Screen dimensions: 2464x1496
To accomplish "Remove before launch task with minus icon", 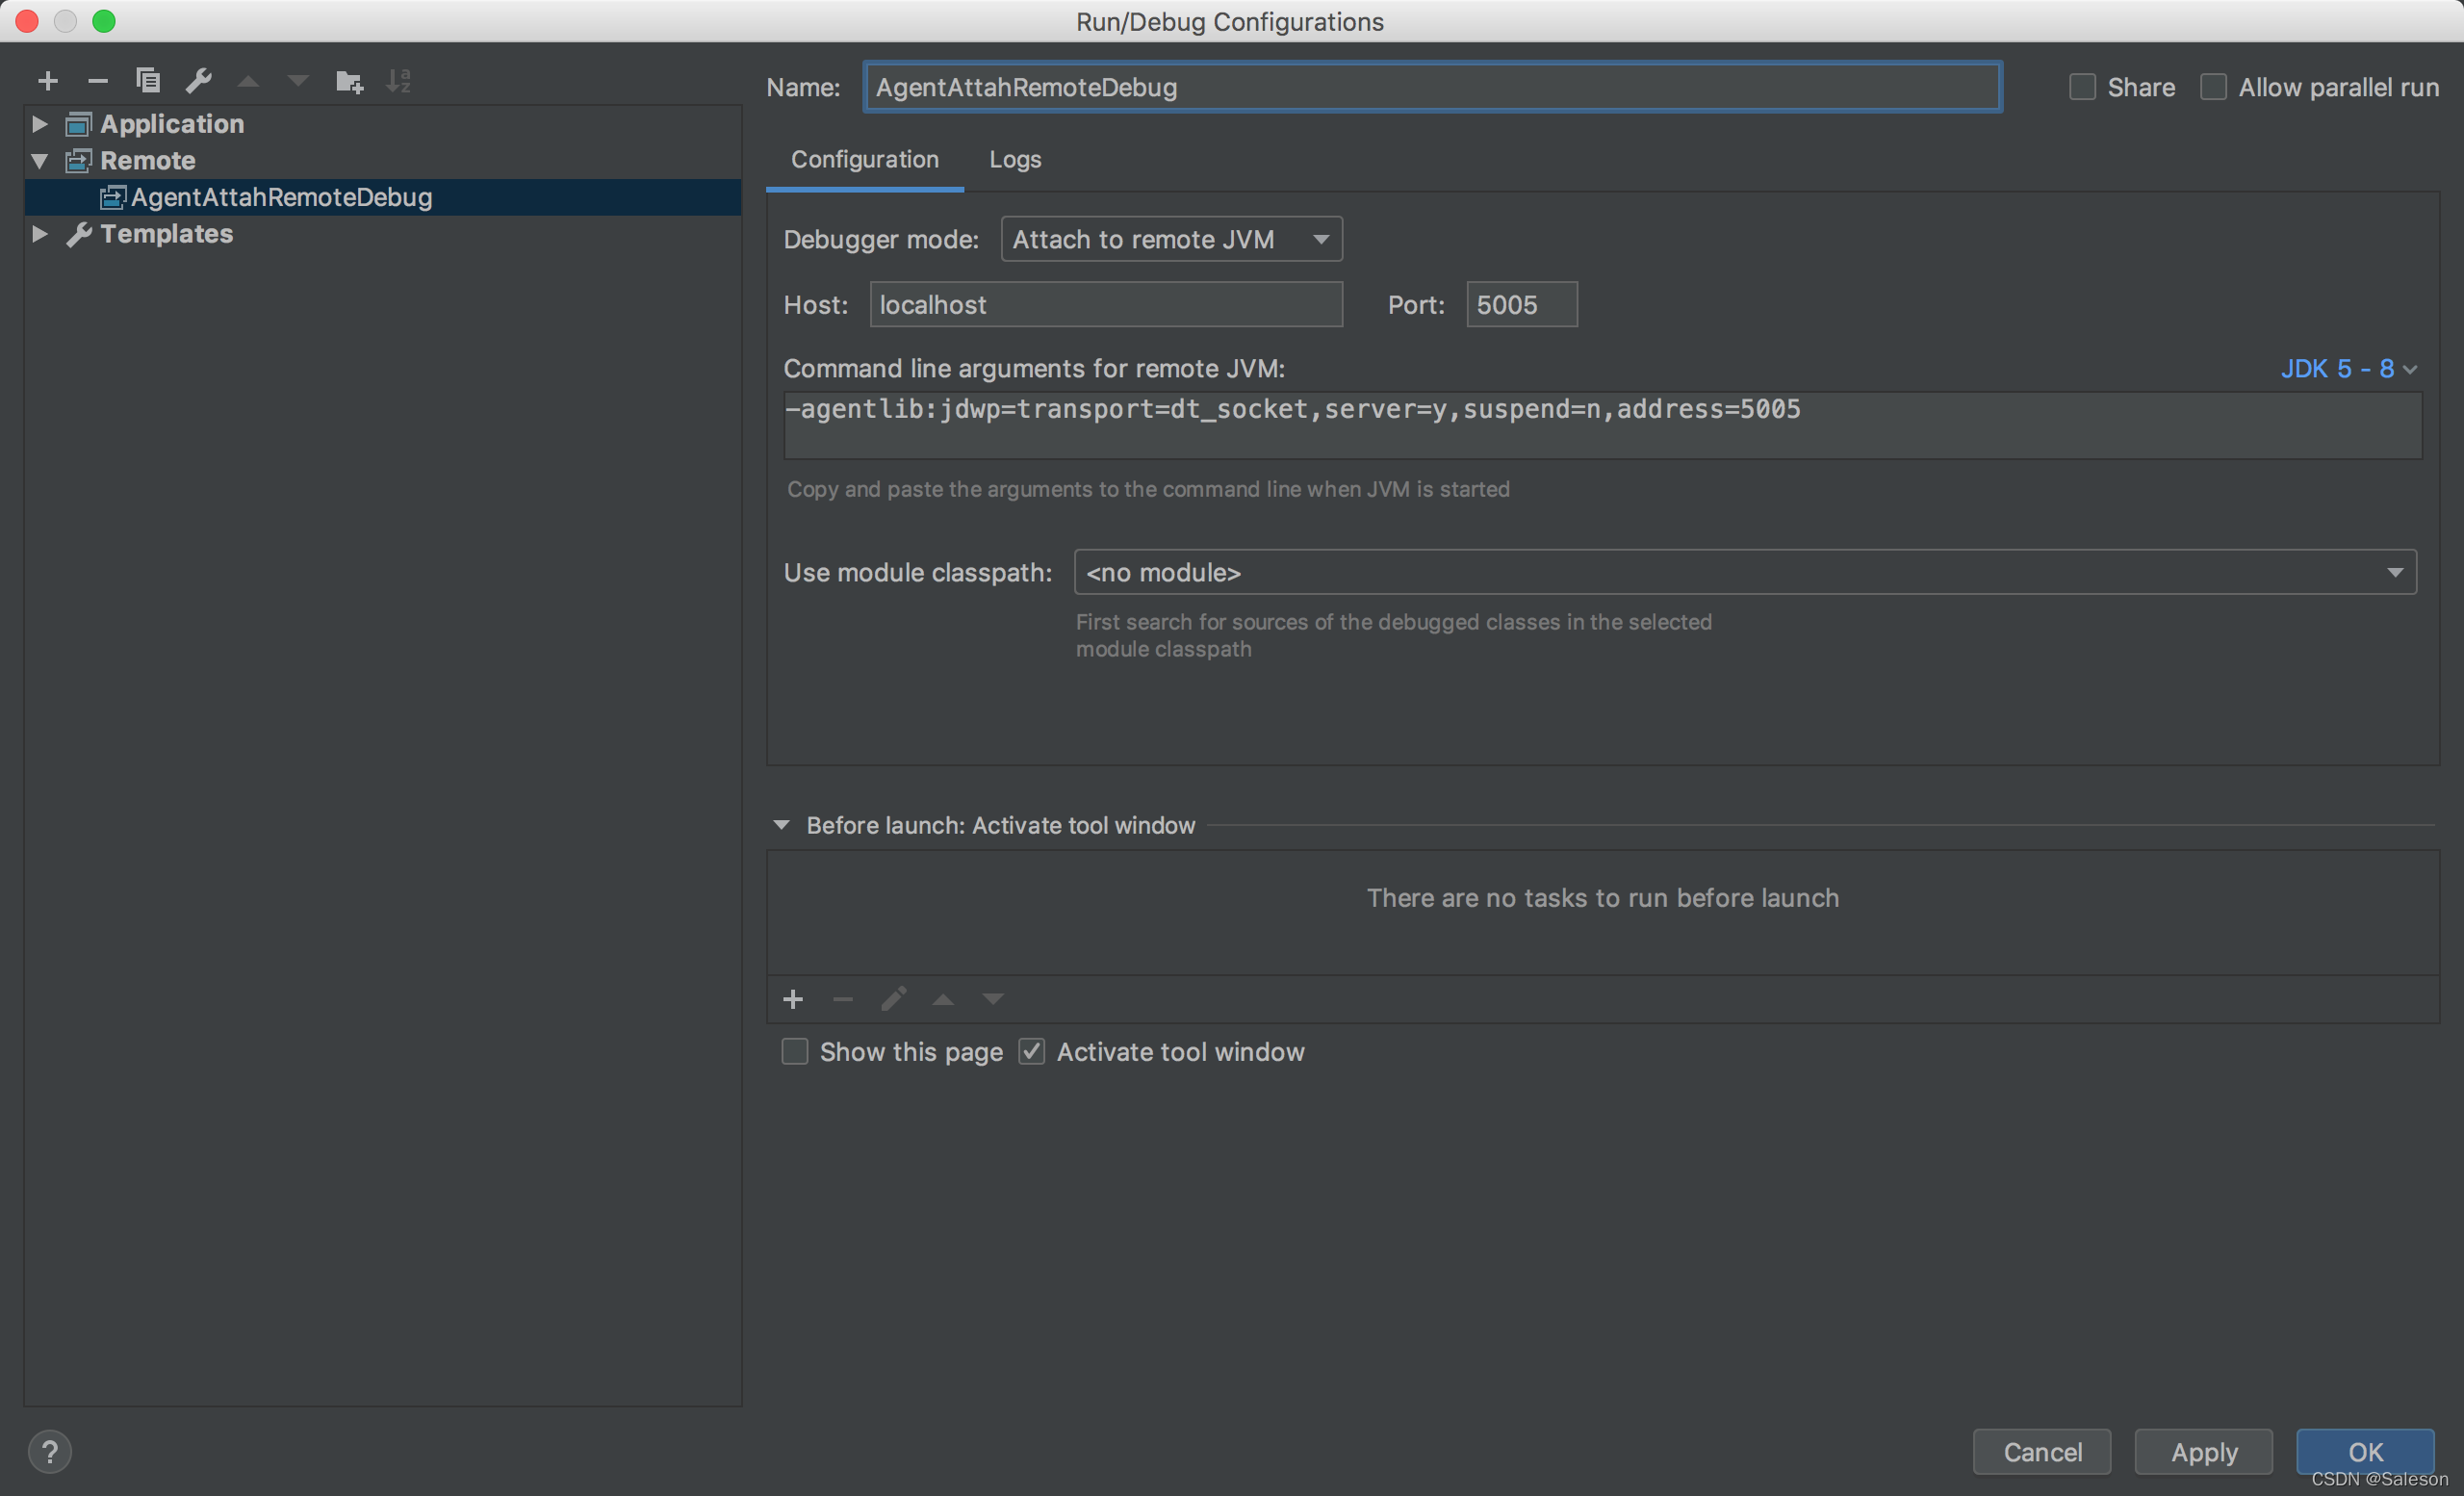I will [x=843, y=999].
